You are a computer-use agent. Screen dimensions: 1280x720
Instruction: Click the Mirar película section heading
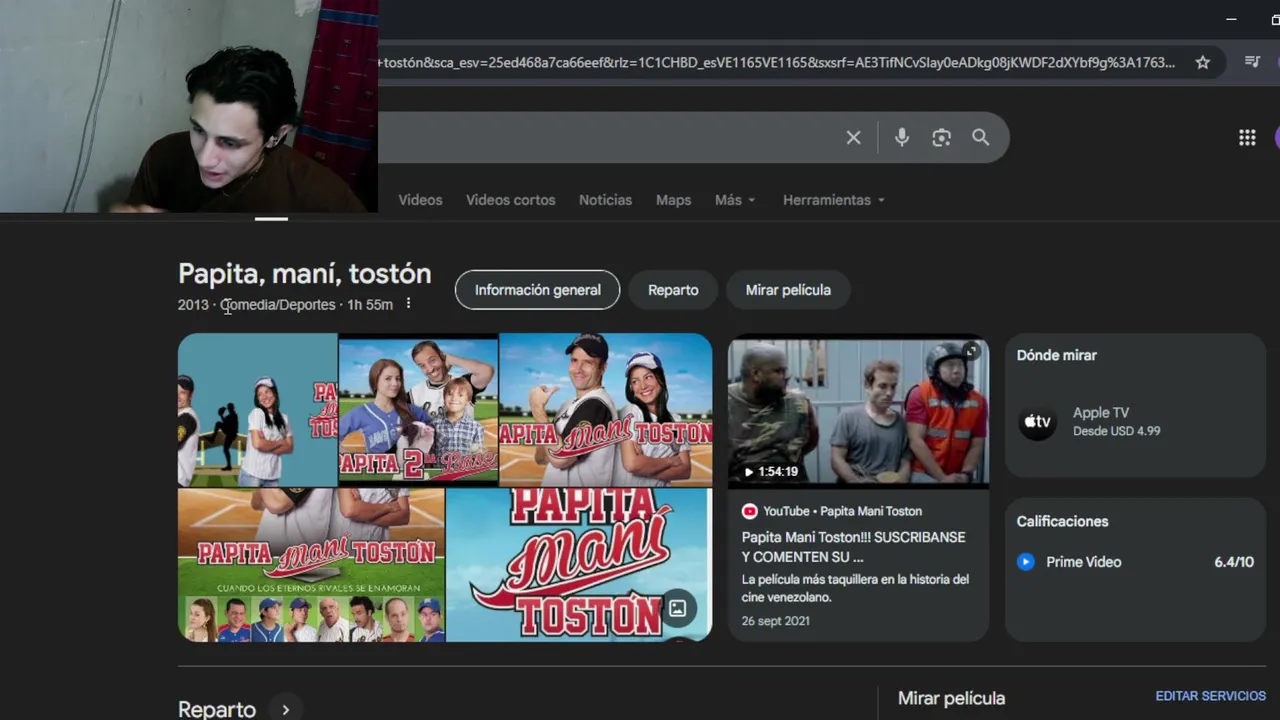(x=951, y=698)
